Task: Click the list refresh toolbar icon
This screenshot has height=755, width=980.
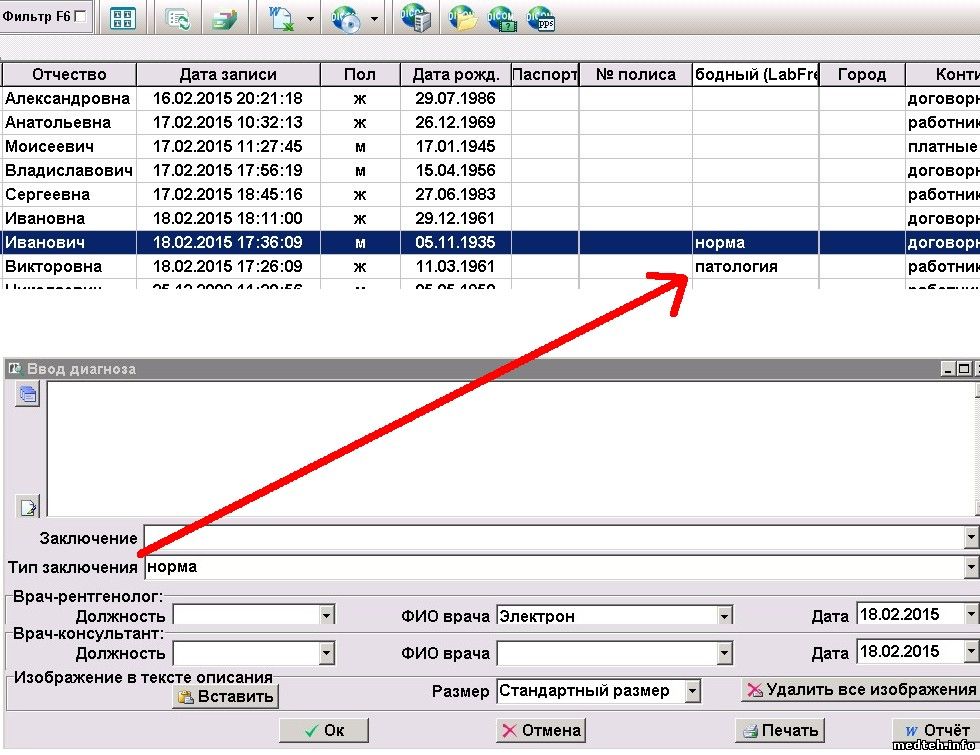Action: (179, 18)
